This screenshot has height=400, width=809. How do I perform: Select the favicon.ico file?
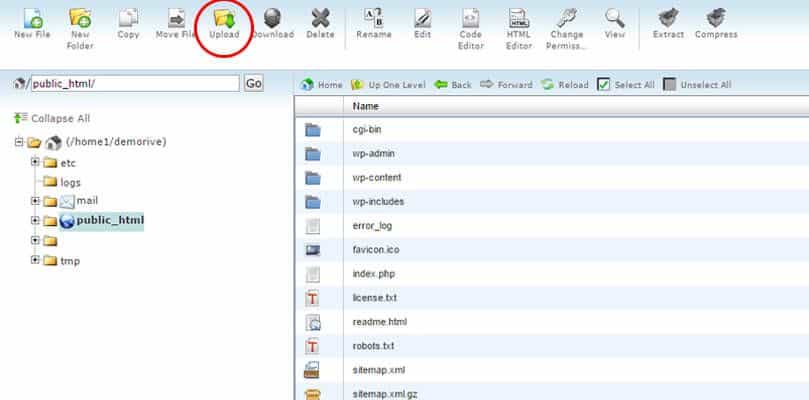coord(552,250)
